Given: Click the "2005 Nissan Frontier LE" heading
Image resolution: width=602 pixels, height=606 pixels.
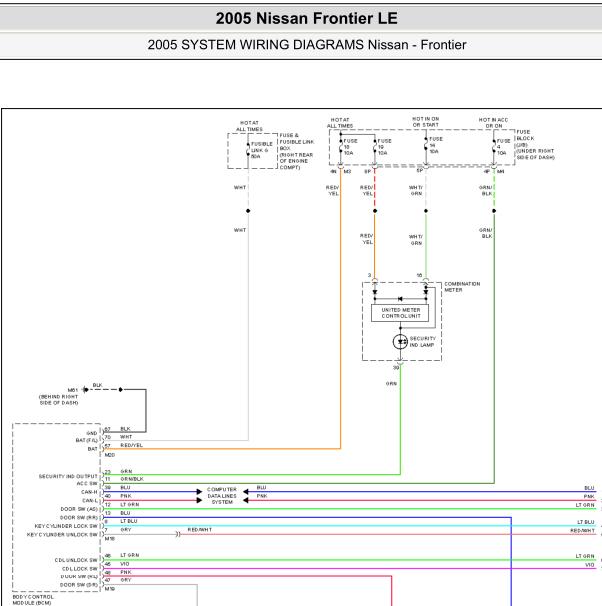Looking at the screenshot, I should click(x=306, y=18).
